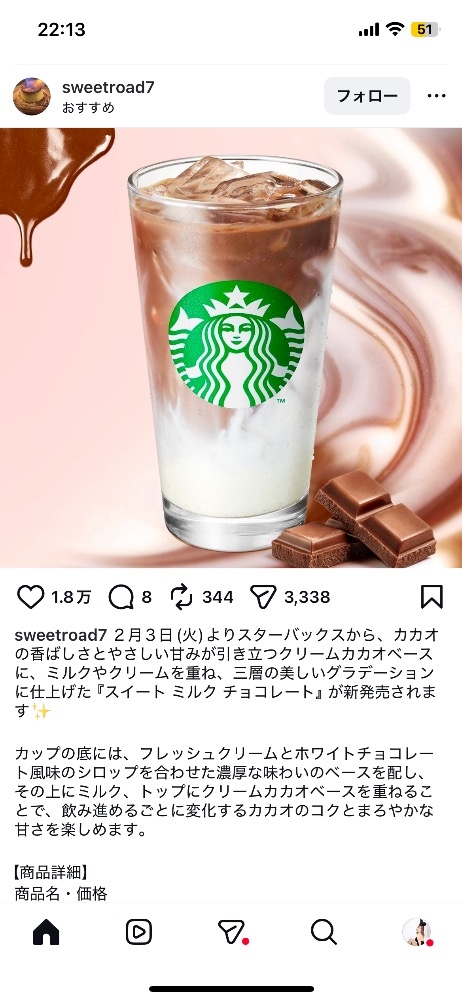Tap the 344 reposts count
The width and height of the screenshot is (462, 1000).
218,598
